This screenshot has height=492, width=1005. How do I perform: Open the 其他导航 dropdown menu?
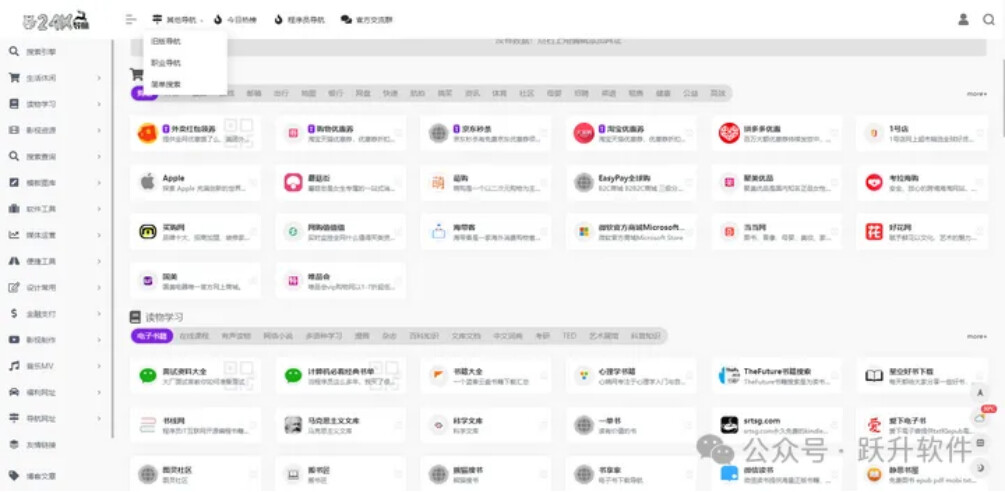178,20
